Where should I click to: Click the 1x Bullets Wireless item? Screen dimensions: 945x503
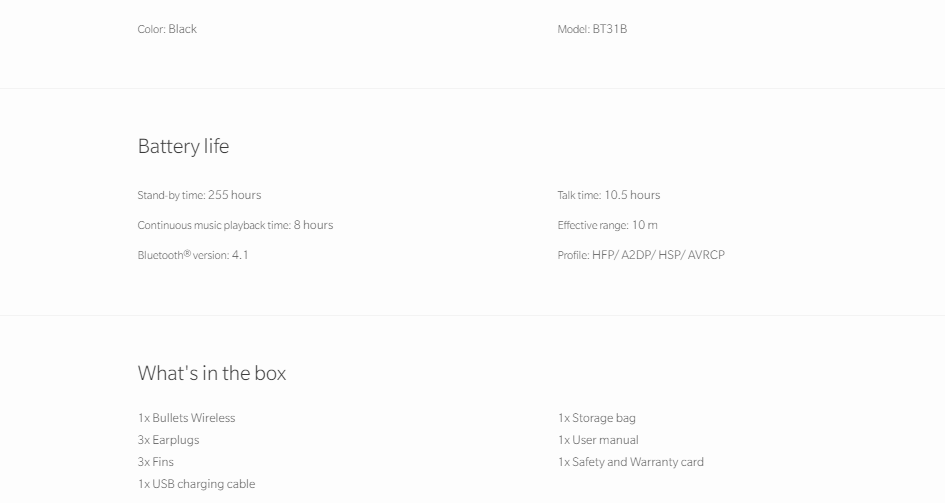(186, 418)
